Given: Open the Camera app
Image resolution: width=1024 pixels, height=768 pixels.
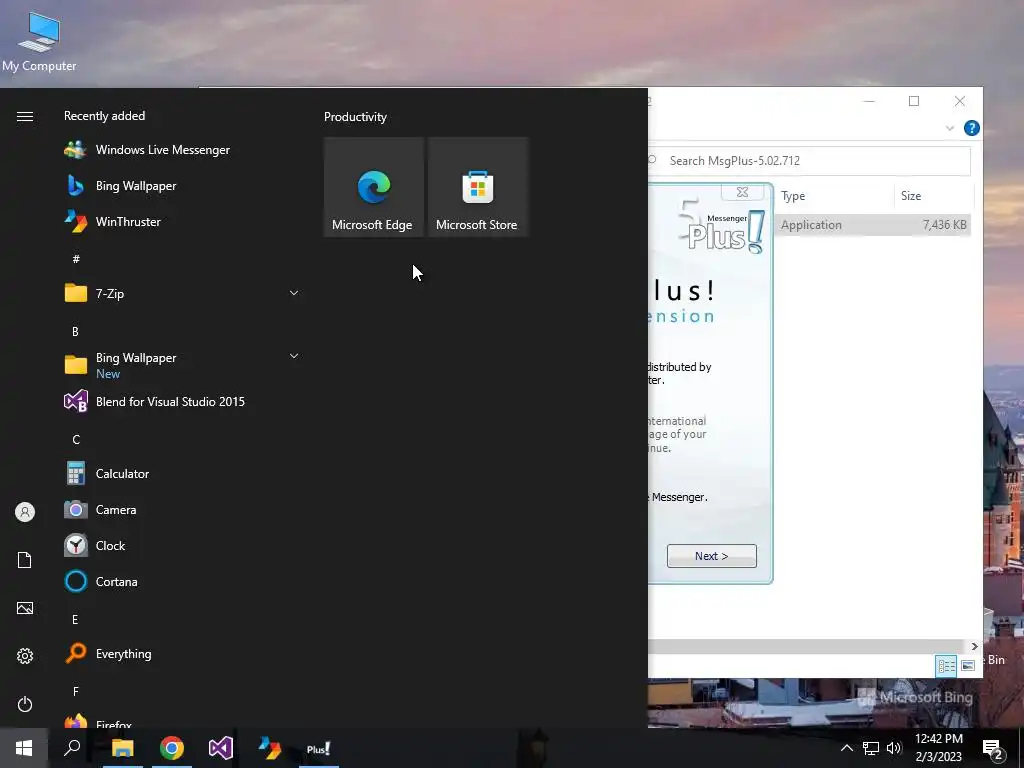Looking at the screenshot, I should coord(182,509).
